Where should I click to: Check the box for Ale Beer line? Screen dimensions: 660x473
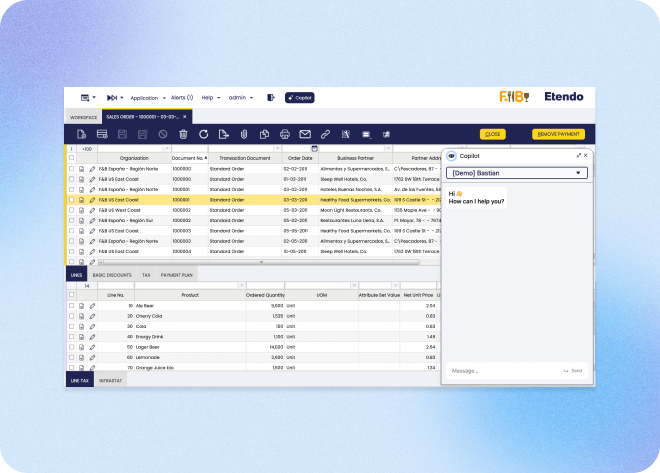coord(71,305)
